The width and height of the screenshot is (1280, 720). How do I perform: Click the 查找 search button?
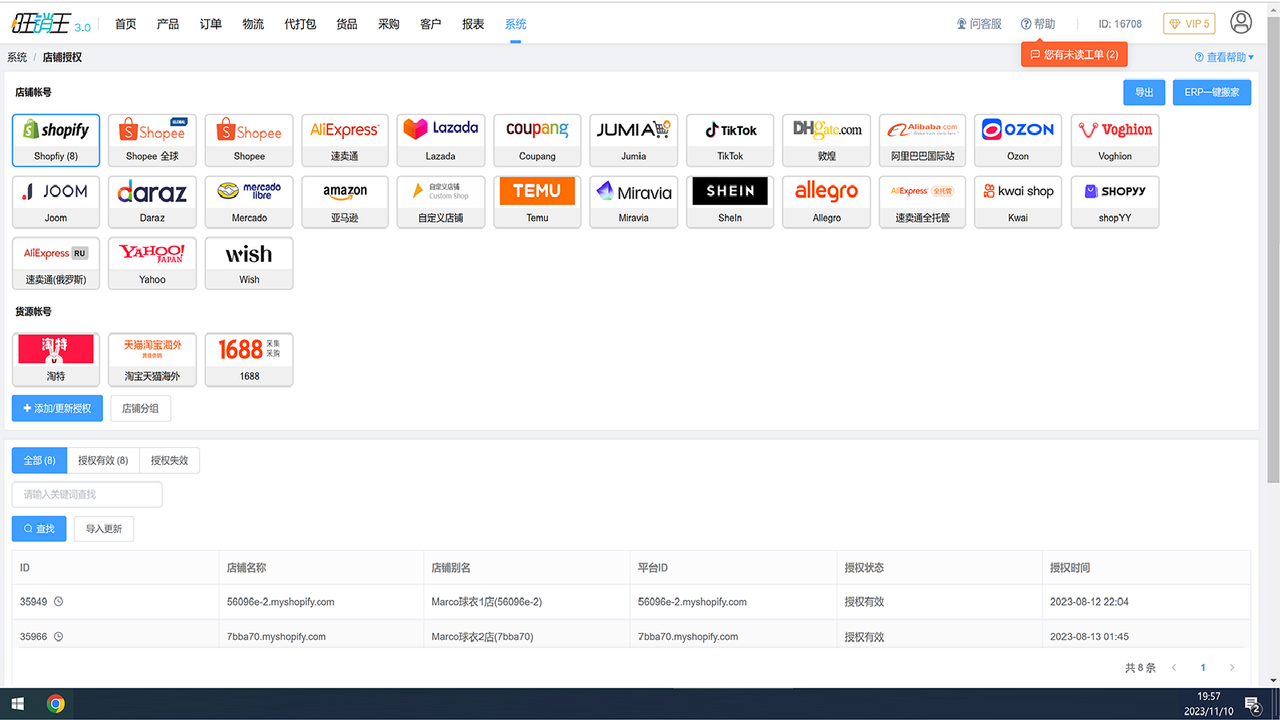[x=40, y=528]
